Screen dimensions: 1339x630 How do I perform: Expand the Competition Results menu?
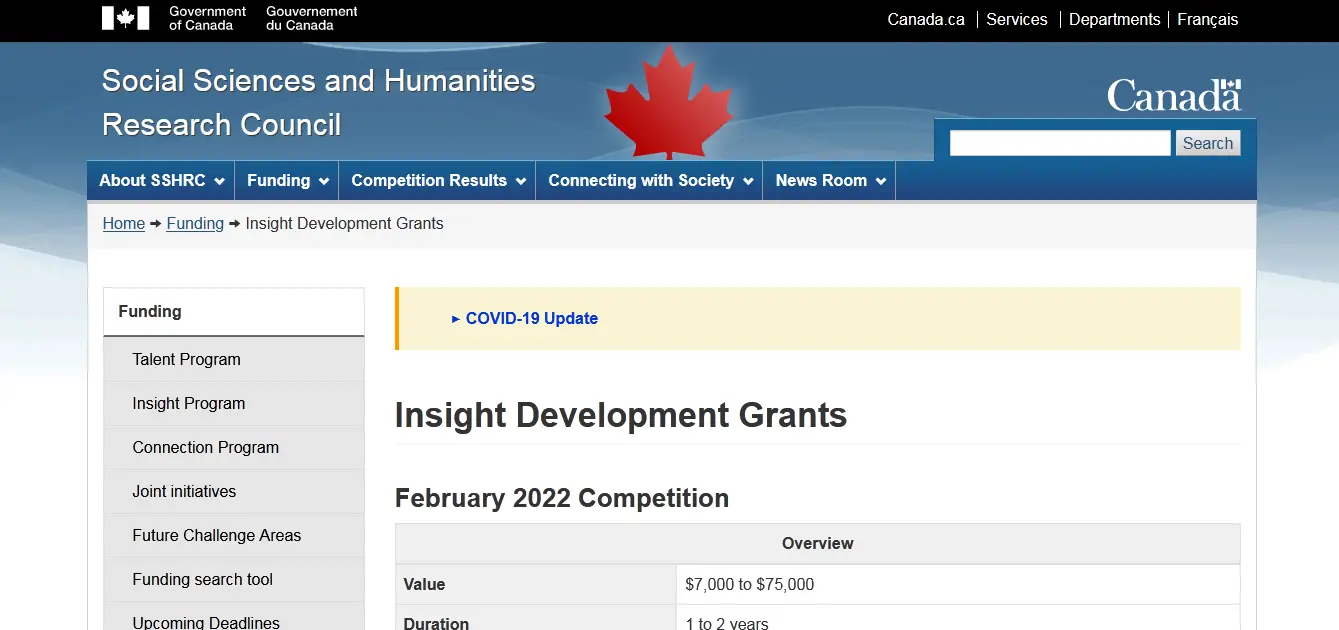438,181
